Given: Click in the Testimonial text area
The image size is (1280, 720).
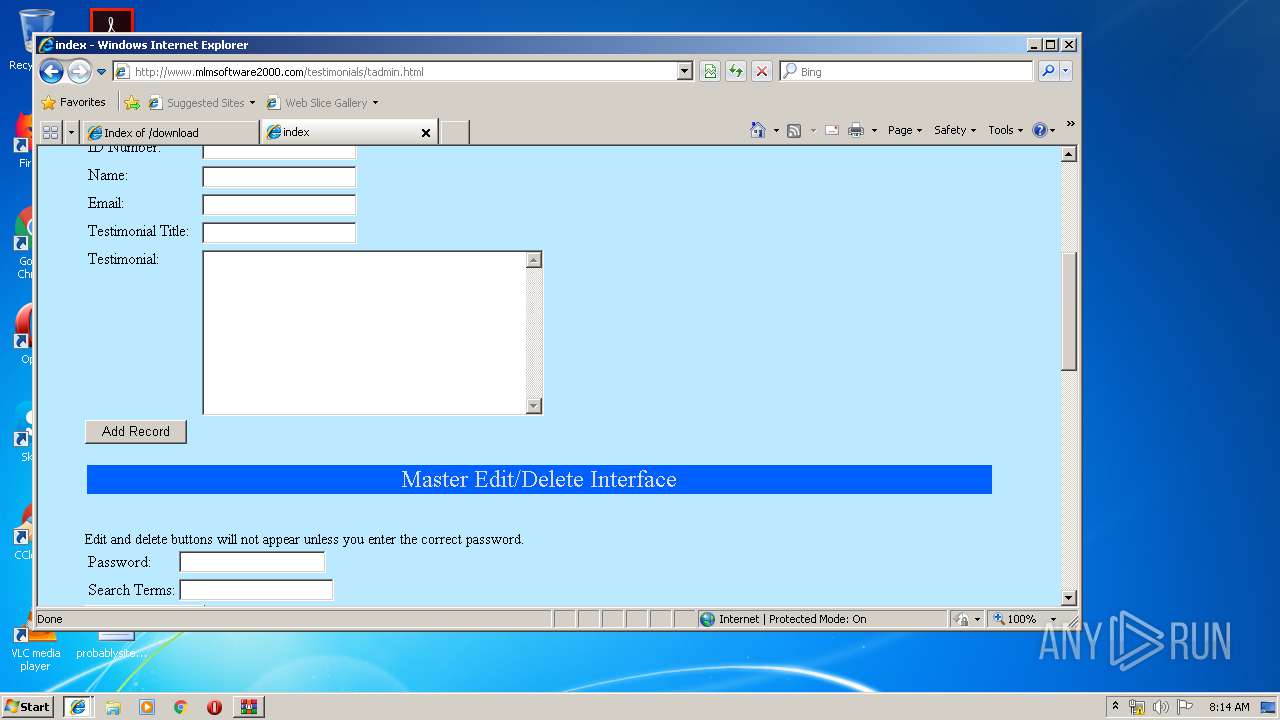Looking at the screenshot, I should (x=364, y=332).
